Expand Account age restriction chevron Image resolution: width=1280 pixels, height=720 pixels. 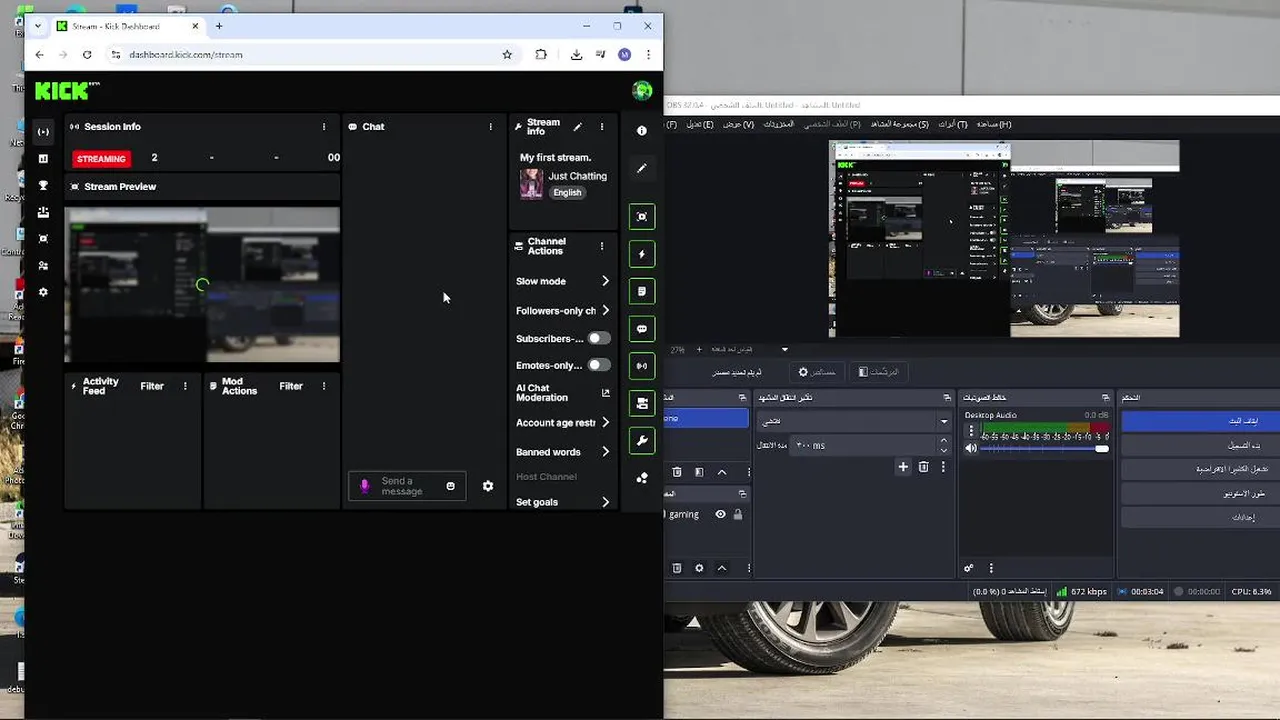(605, 422)
